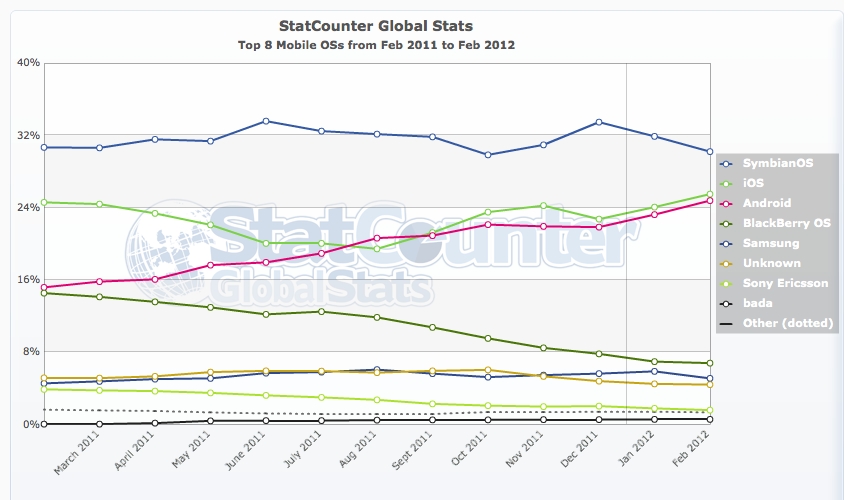Click the bada legend marker icon
The image size is (854, 500).
tap(727, 303)
